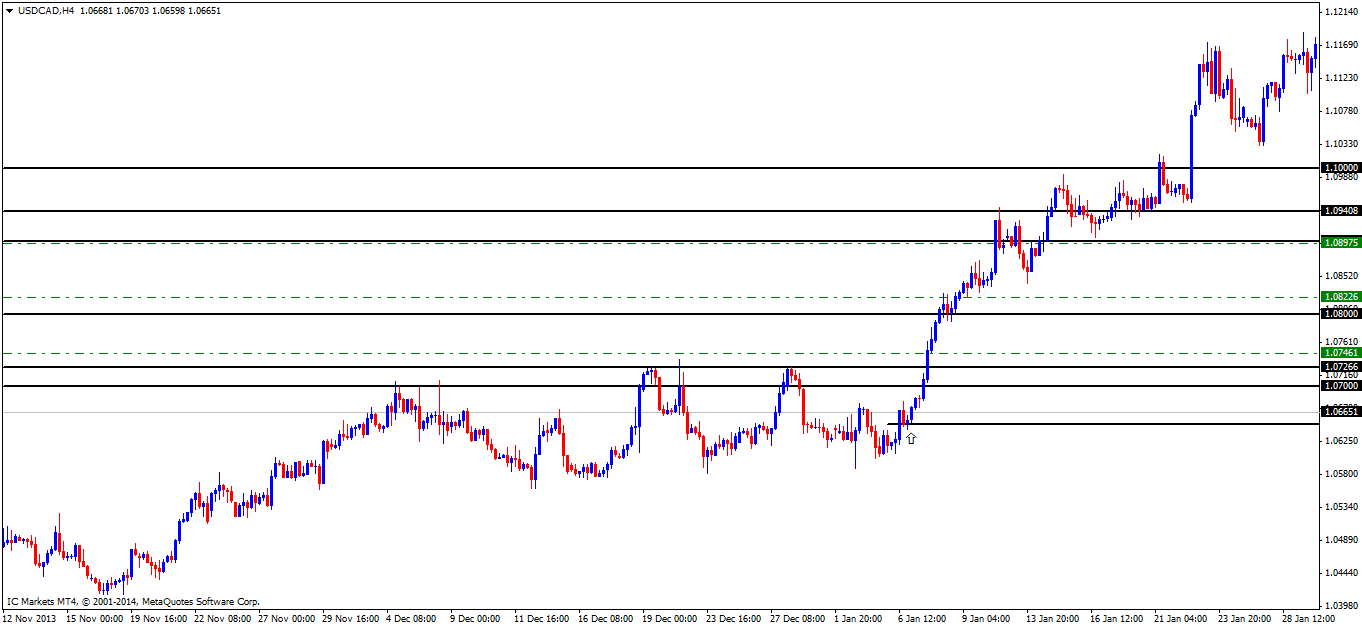
Task: Select the 1.09408 price level tag
Action: tap(1341, 211)
